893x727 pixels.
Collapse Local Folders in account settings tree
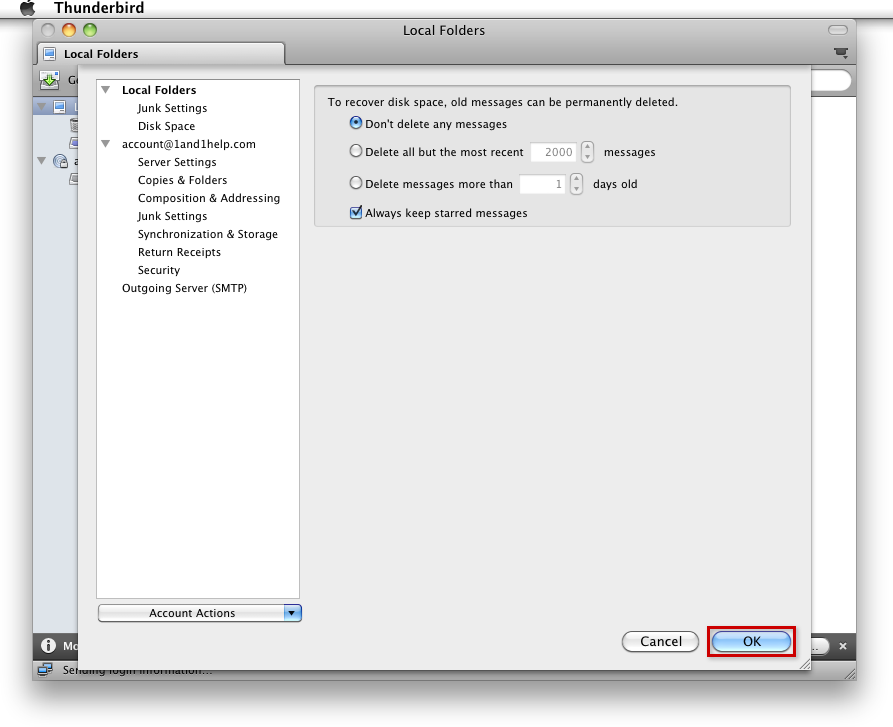click(105, 90)
